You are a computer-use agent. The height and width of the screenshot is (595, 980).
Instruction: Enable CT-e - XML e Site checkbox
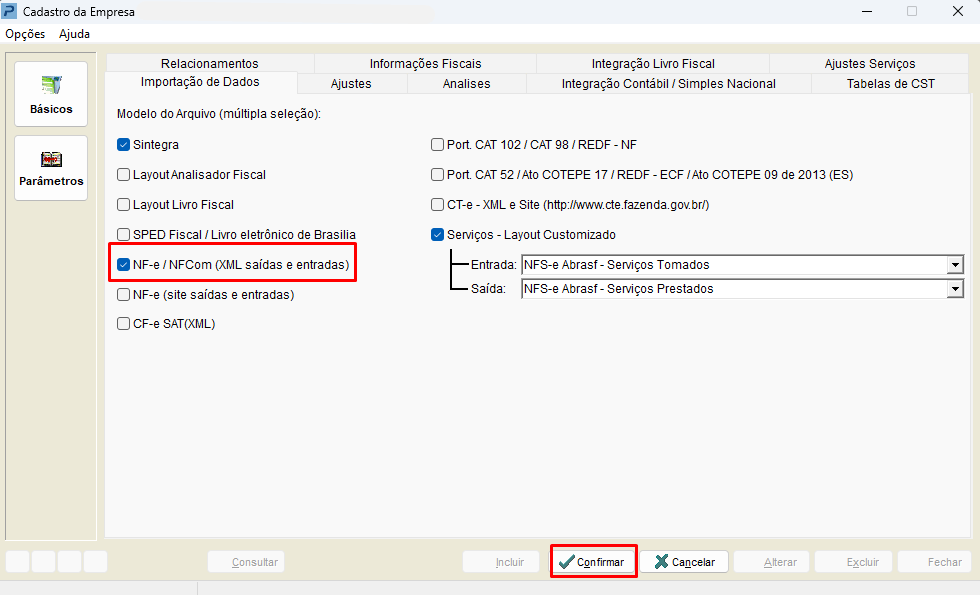pyautogui.click(x=438, y=204)
